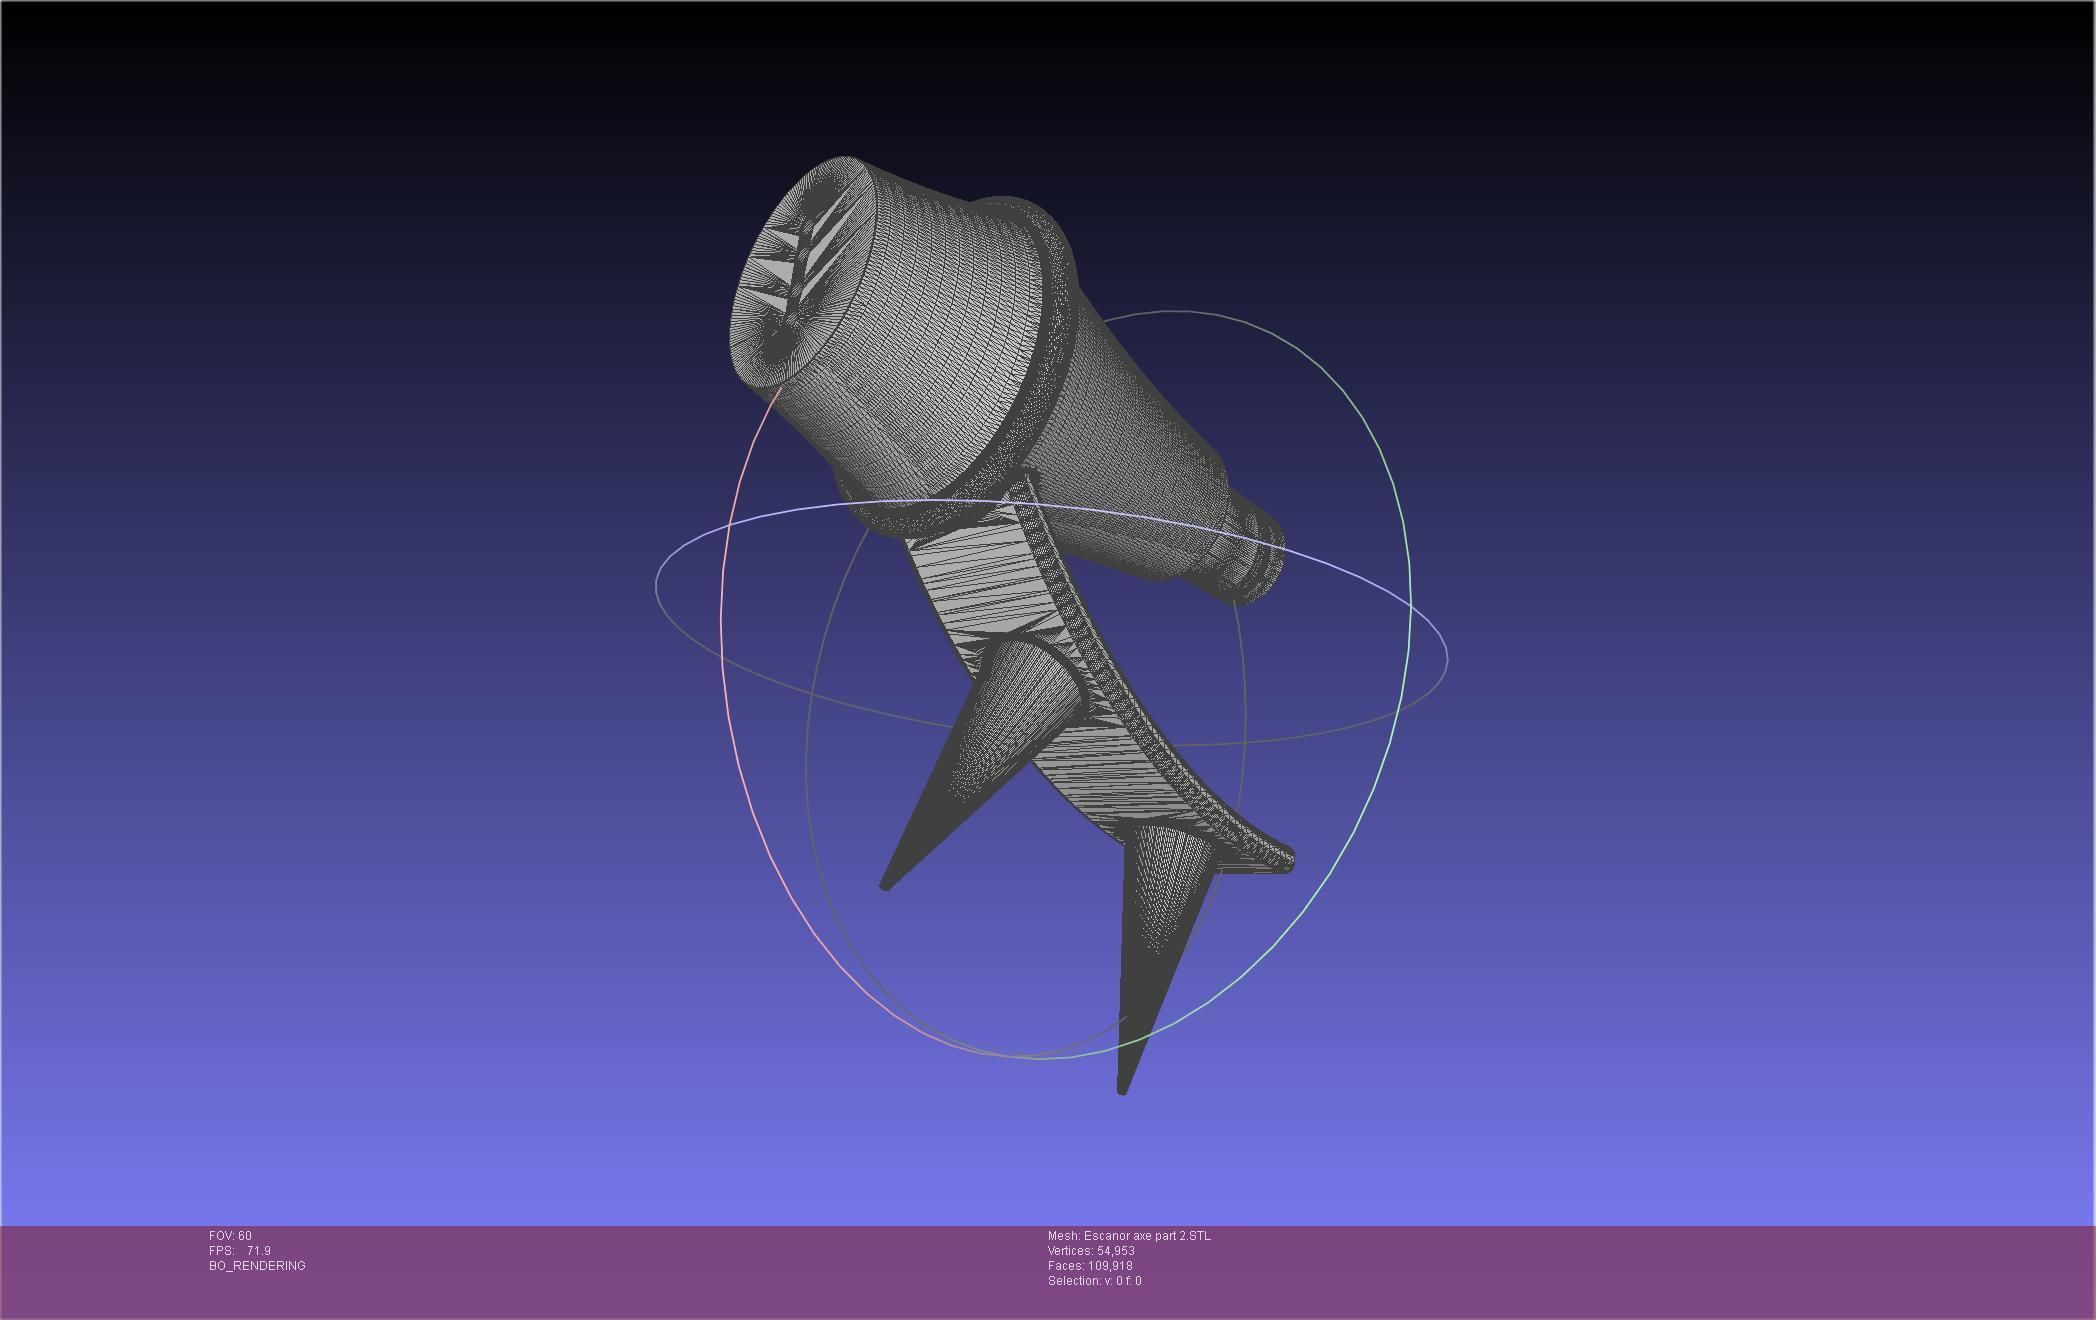Click the 'FOV: 60' status text
The height and width of the screenshot is (1320, 2096).
230,1236
